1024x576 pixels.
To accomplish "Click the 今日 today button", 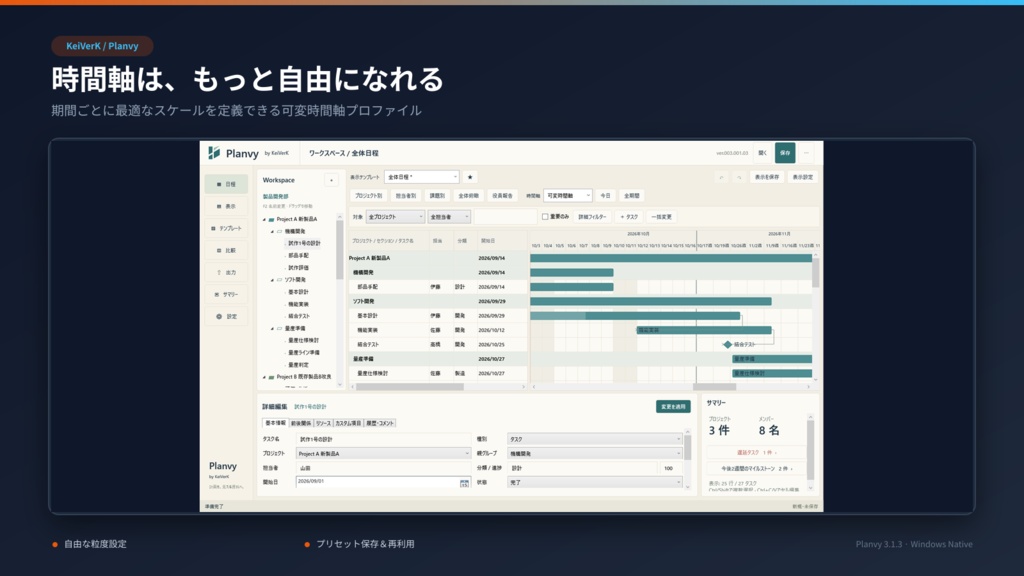I will tap(605, 195).
